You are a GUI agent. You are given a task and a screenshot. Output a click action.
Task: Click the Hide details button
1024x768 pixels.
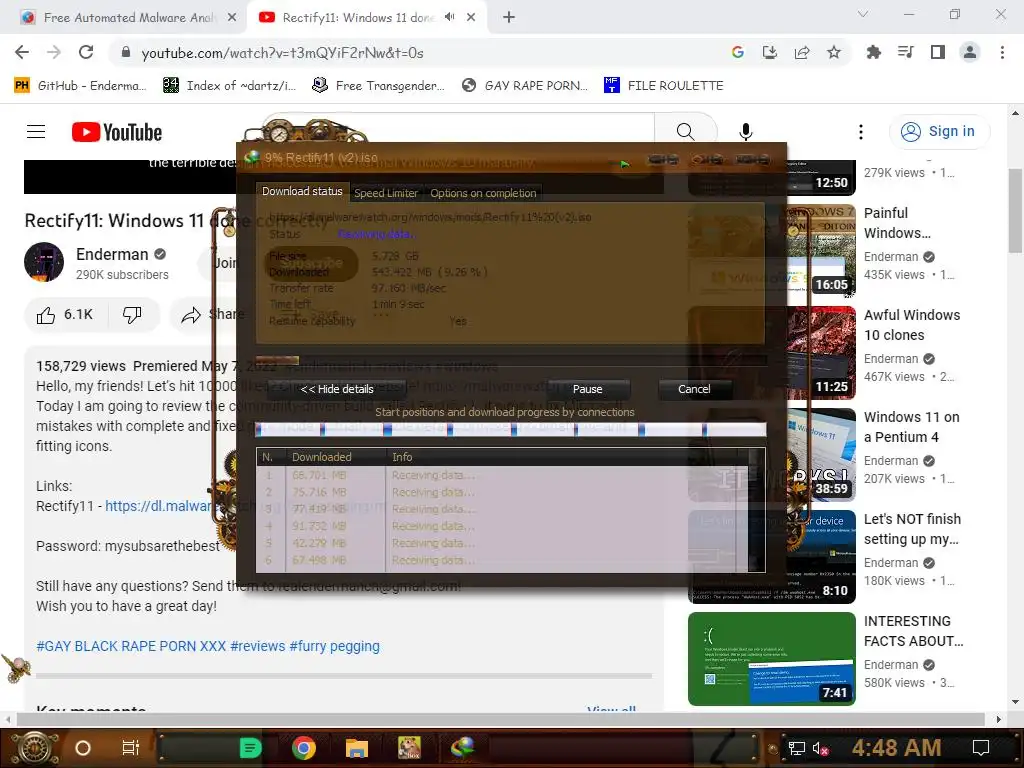click(x=337, y=389)
